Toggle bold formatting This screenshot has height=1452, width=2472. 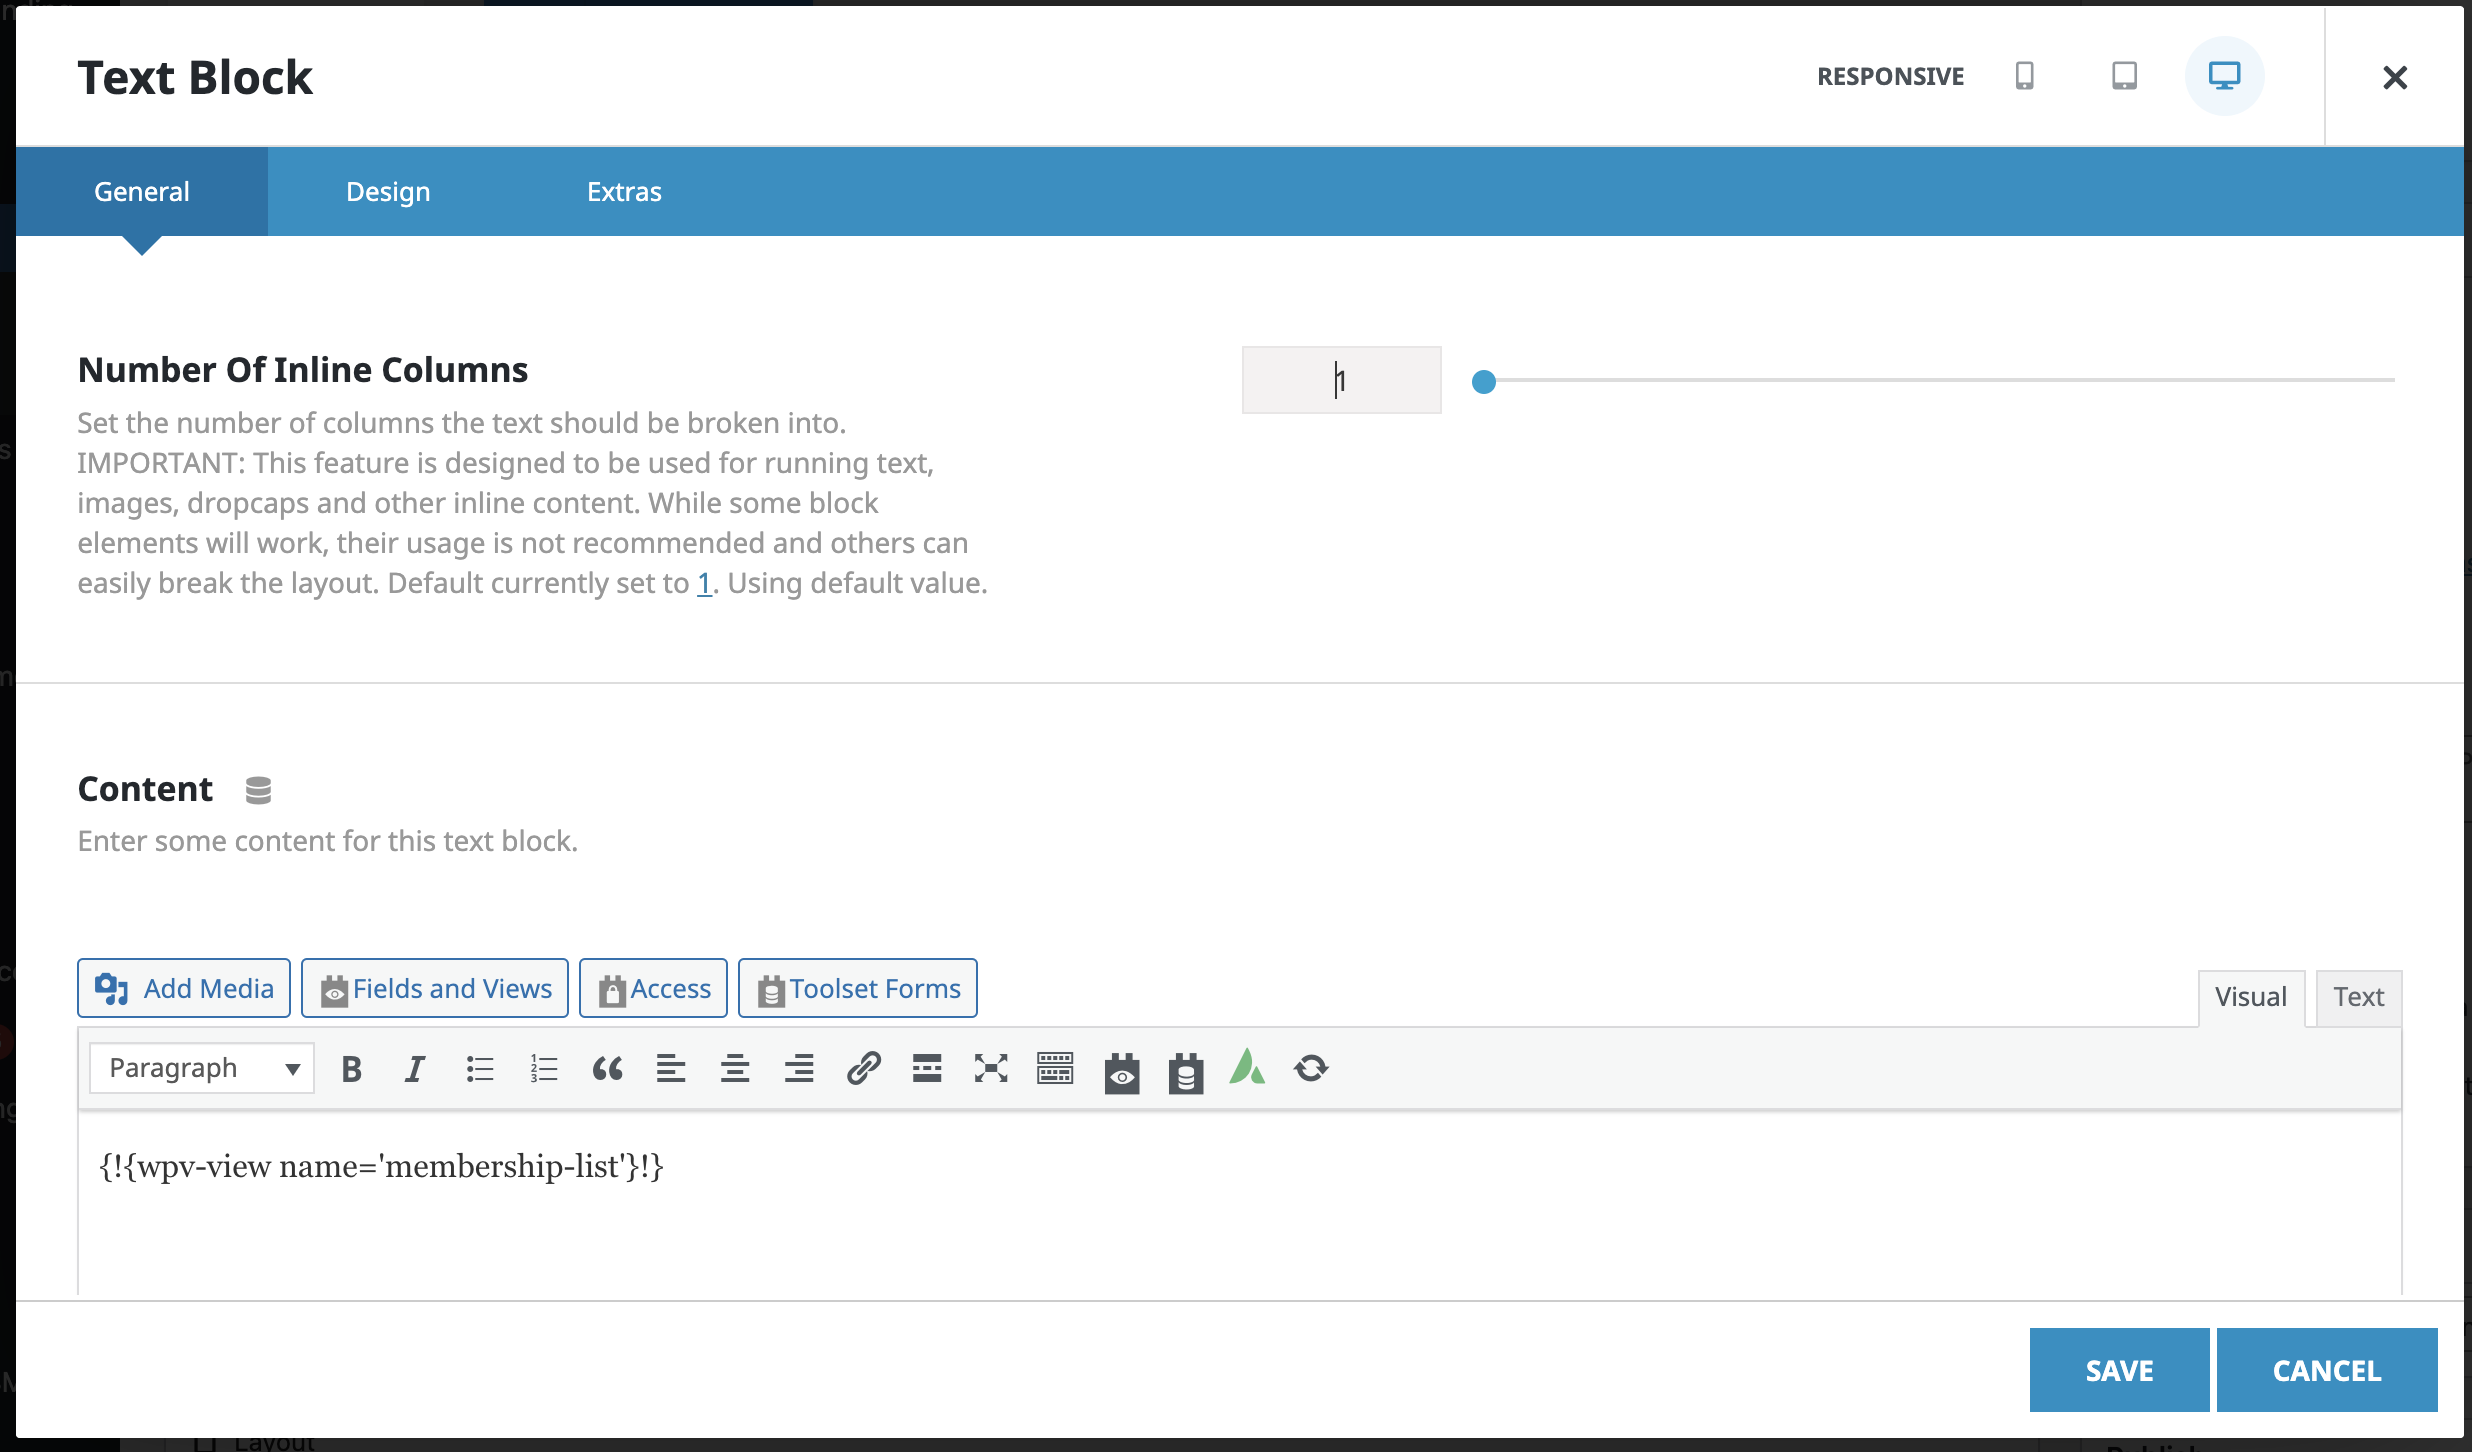[351, 1069]
